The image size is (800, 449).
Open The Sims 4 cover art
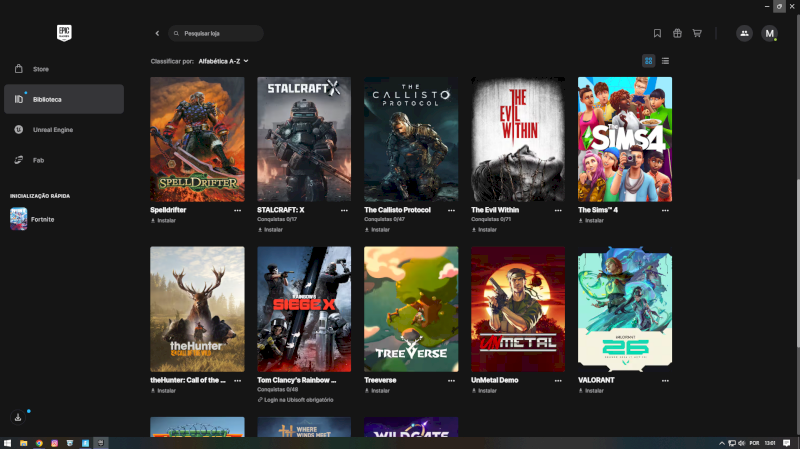click(x=624, y=139)
